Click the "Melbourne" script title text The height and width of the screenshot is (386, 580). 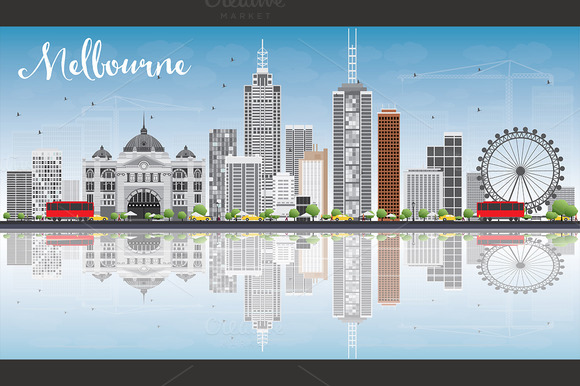click(104, 60)
